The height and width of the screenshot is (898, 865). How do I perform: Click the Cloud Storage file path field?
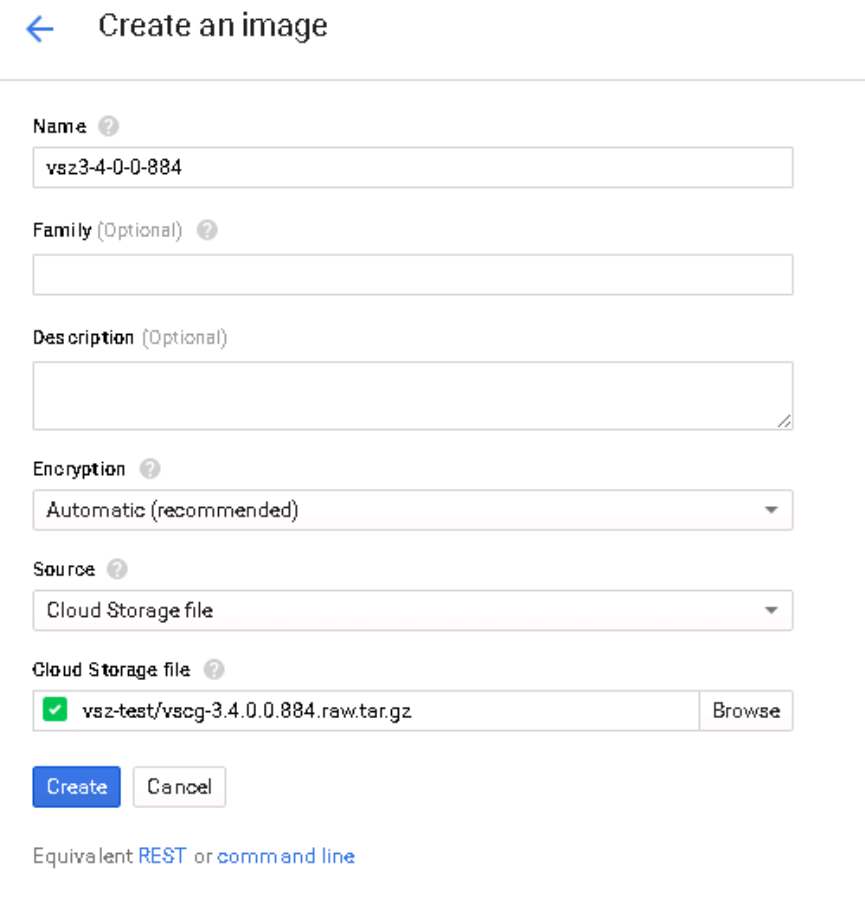point(380,711)
